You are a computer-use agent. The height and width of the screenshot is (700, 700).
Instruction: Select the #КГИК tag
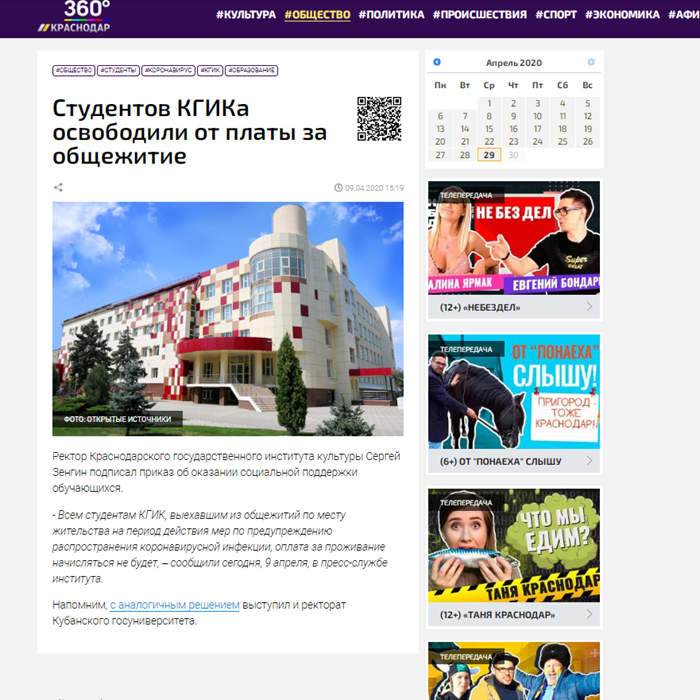[x=210, y=71]
